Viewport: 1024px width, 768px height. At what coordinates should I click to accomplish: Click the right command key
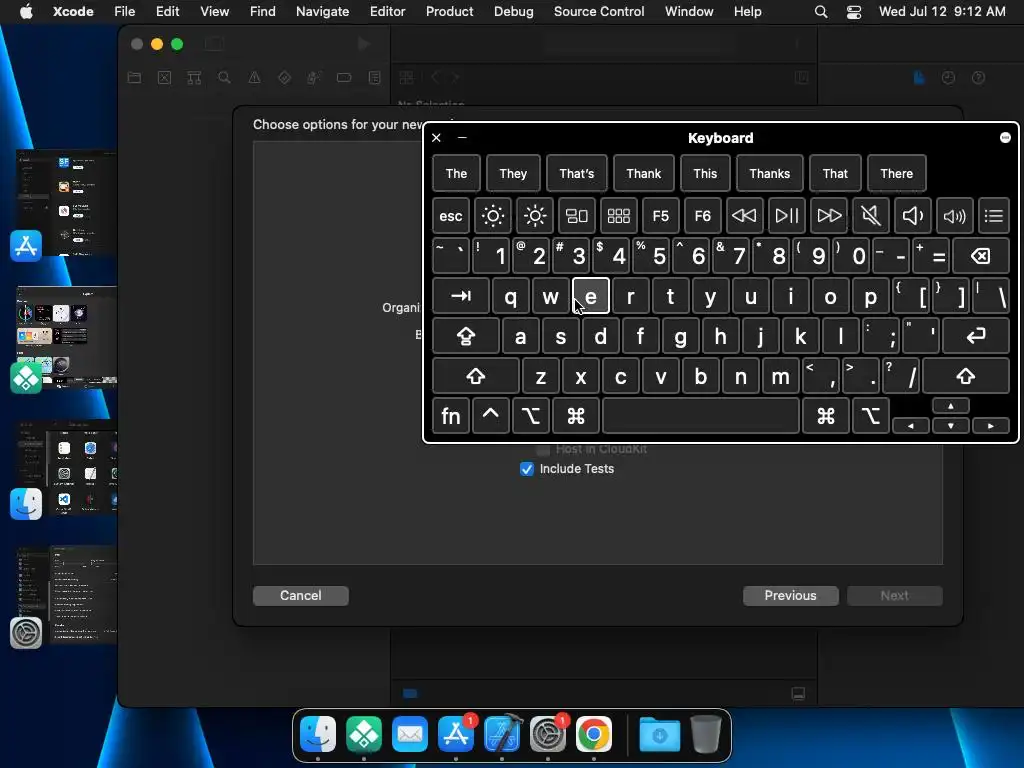825,416
